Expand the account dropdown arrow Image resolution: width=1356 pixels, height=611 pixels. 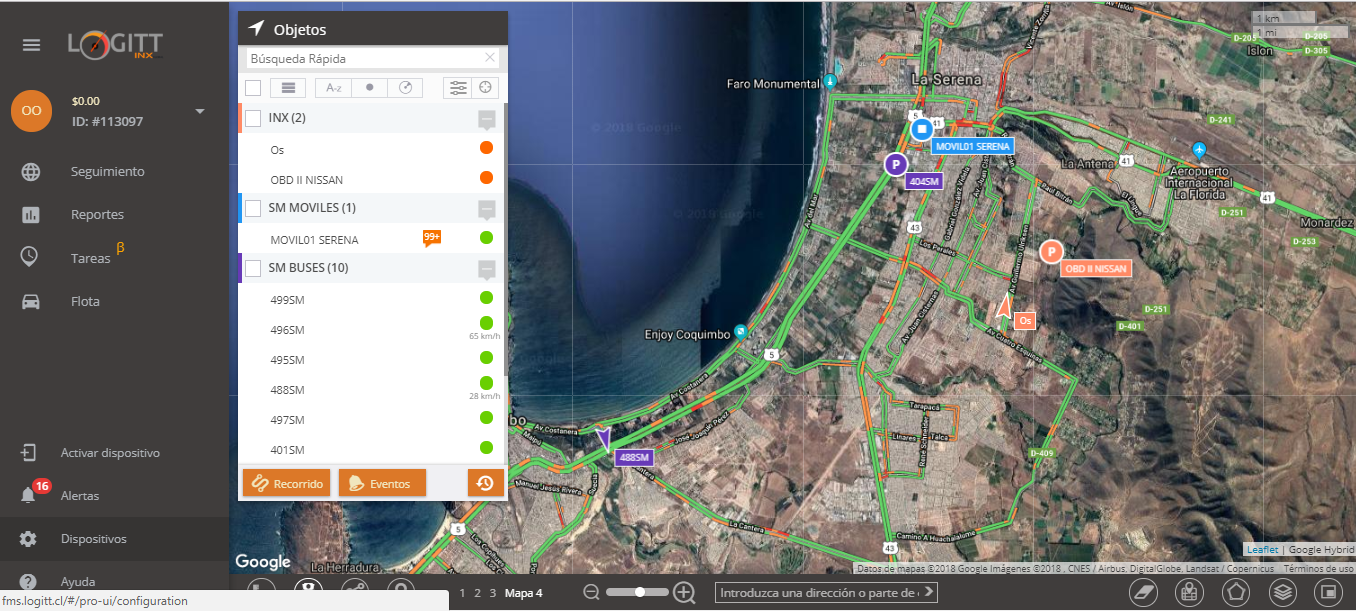coord(200,111)
